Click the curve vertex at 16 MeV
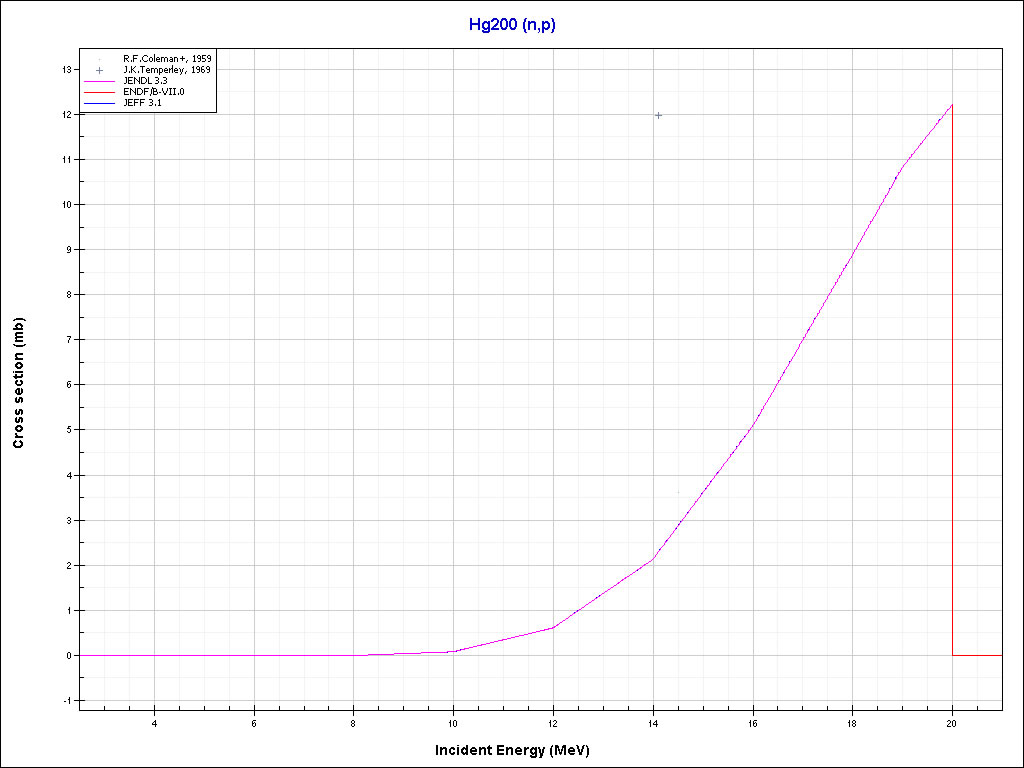 (752, 425)
